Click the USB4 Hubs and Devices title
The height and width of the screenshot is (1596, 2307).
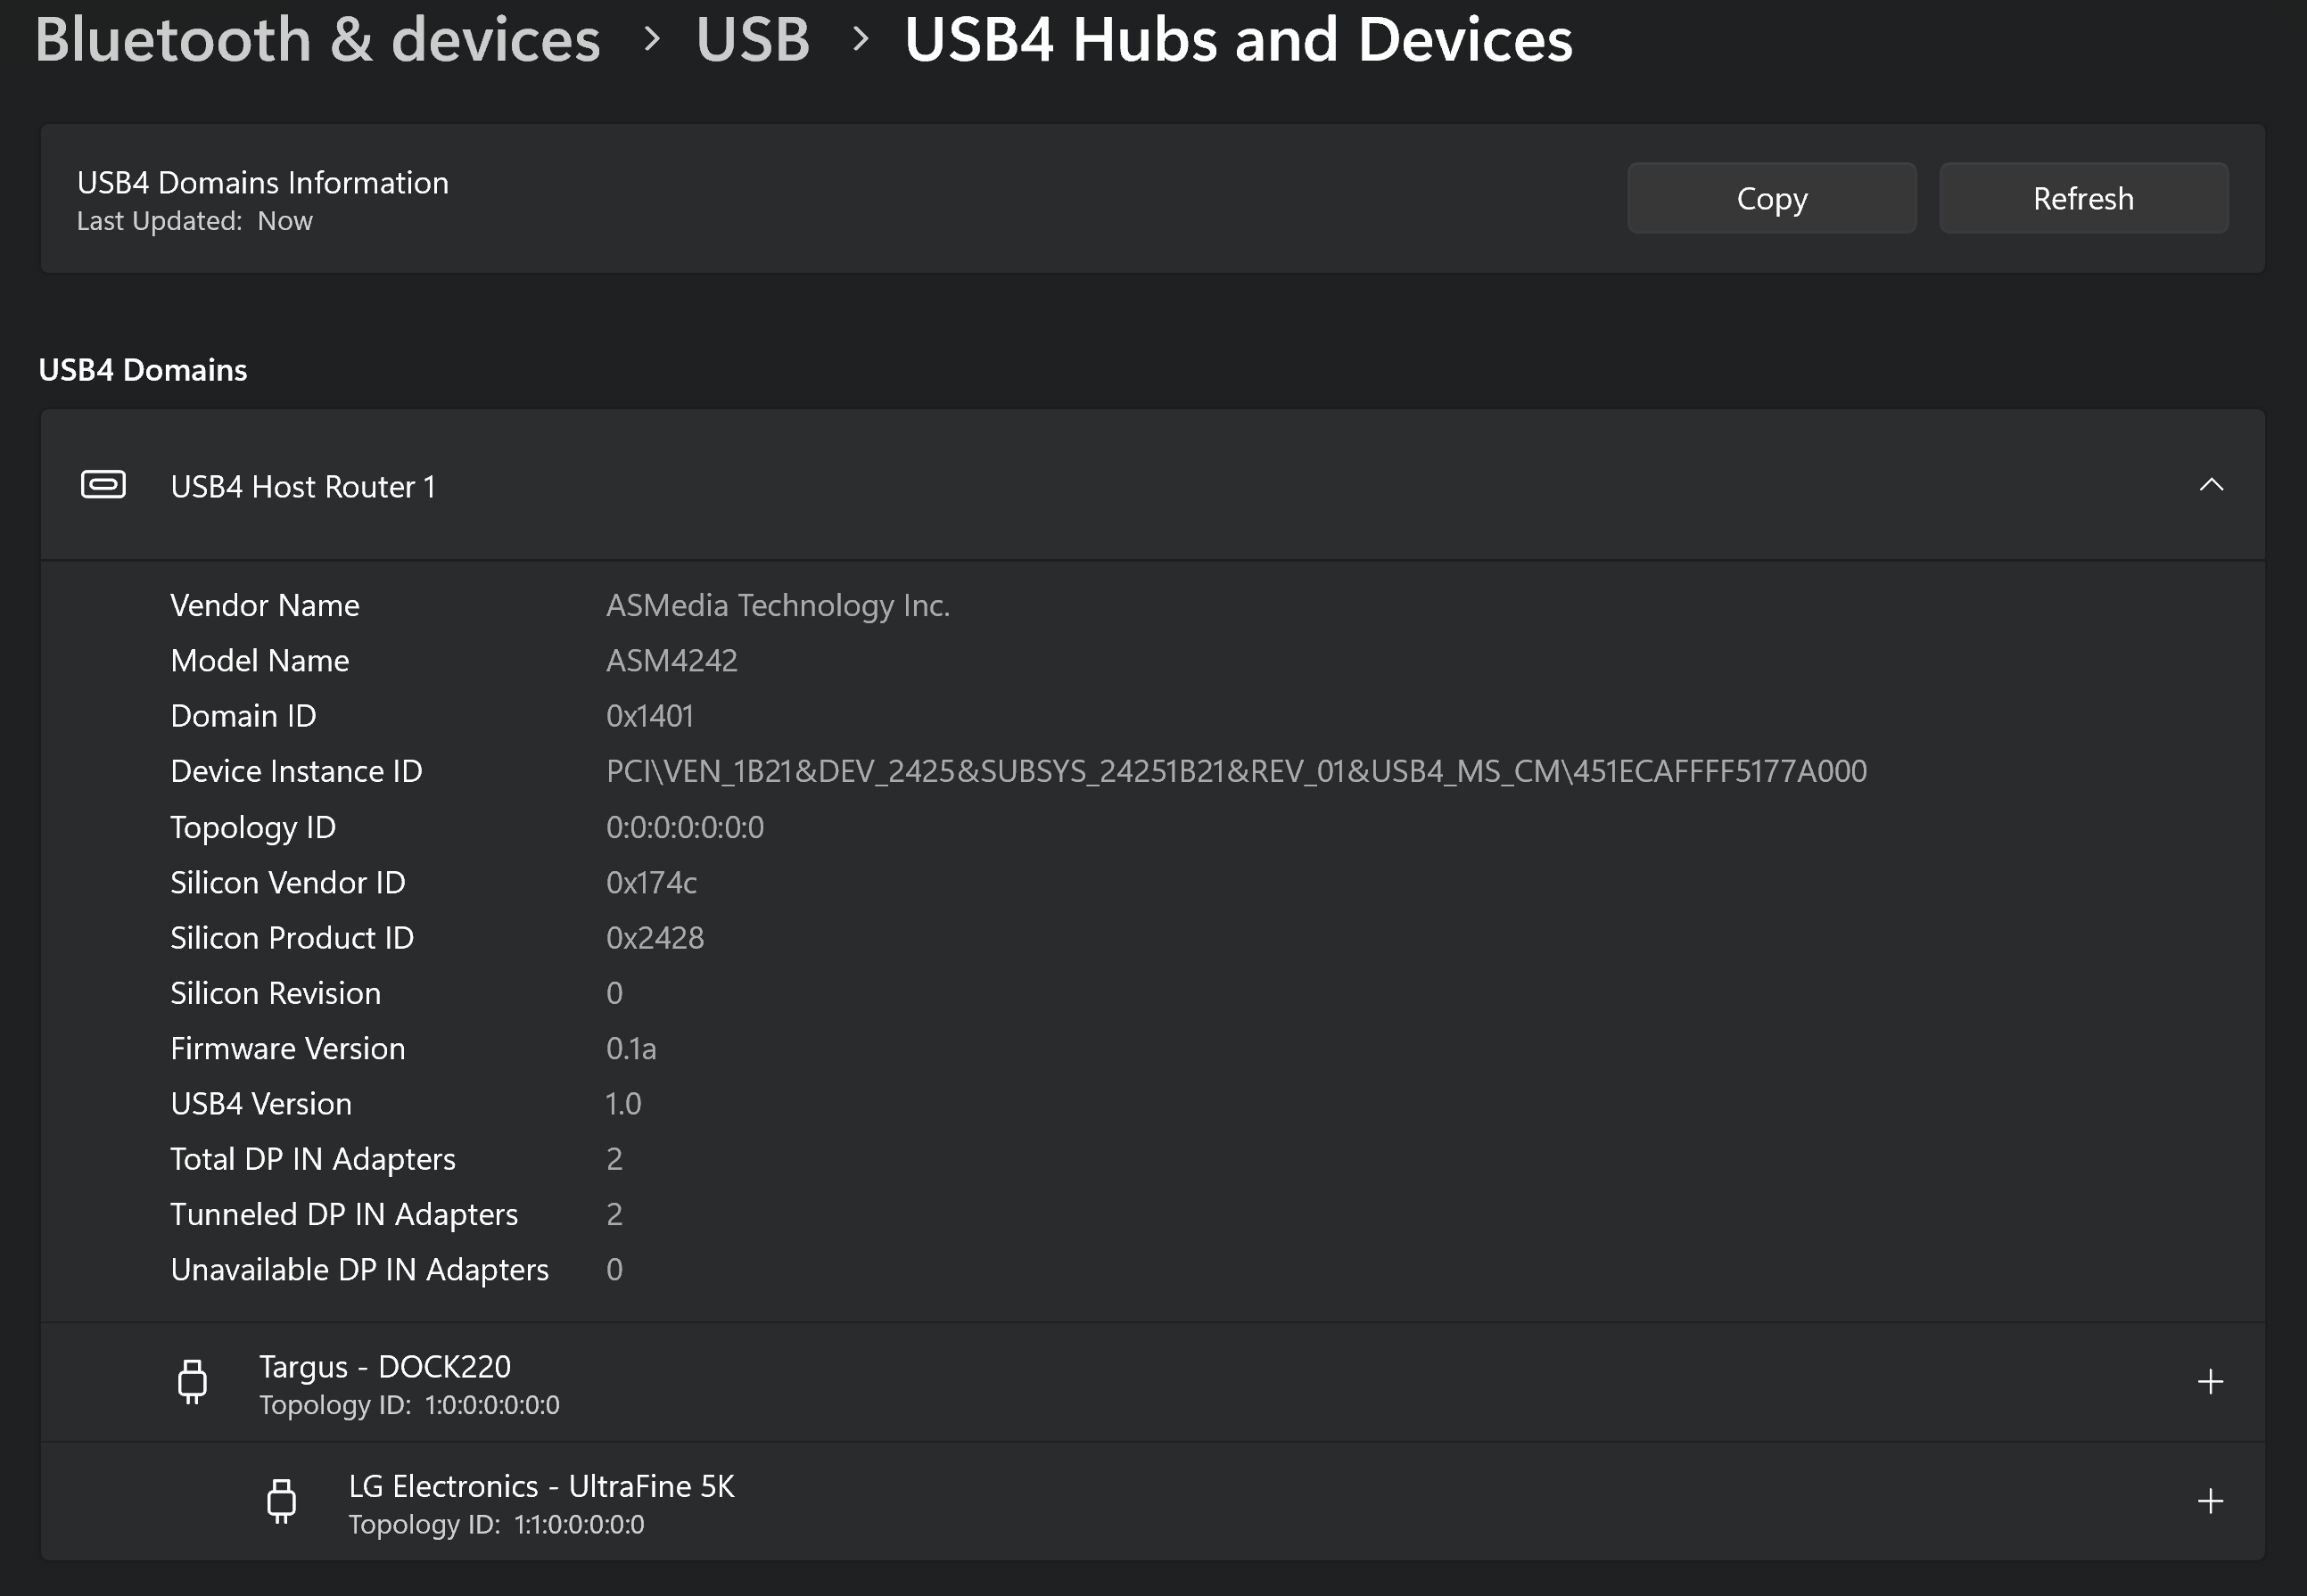pyautogui.click(x=1238, y=40)
